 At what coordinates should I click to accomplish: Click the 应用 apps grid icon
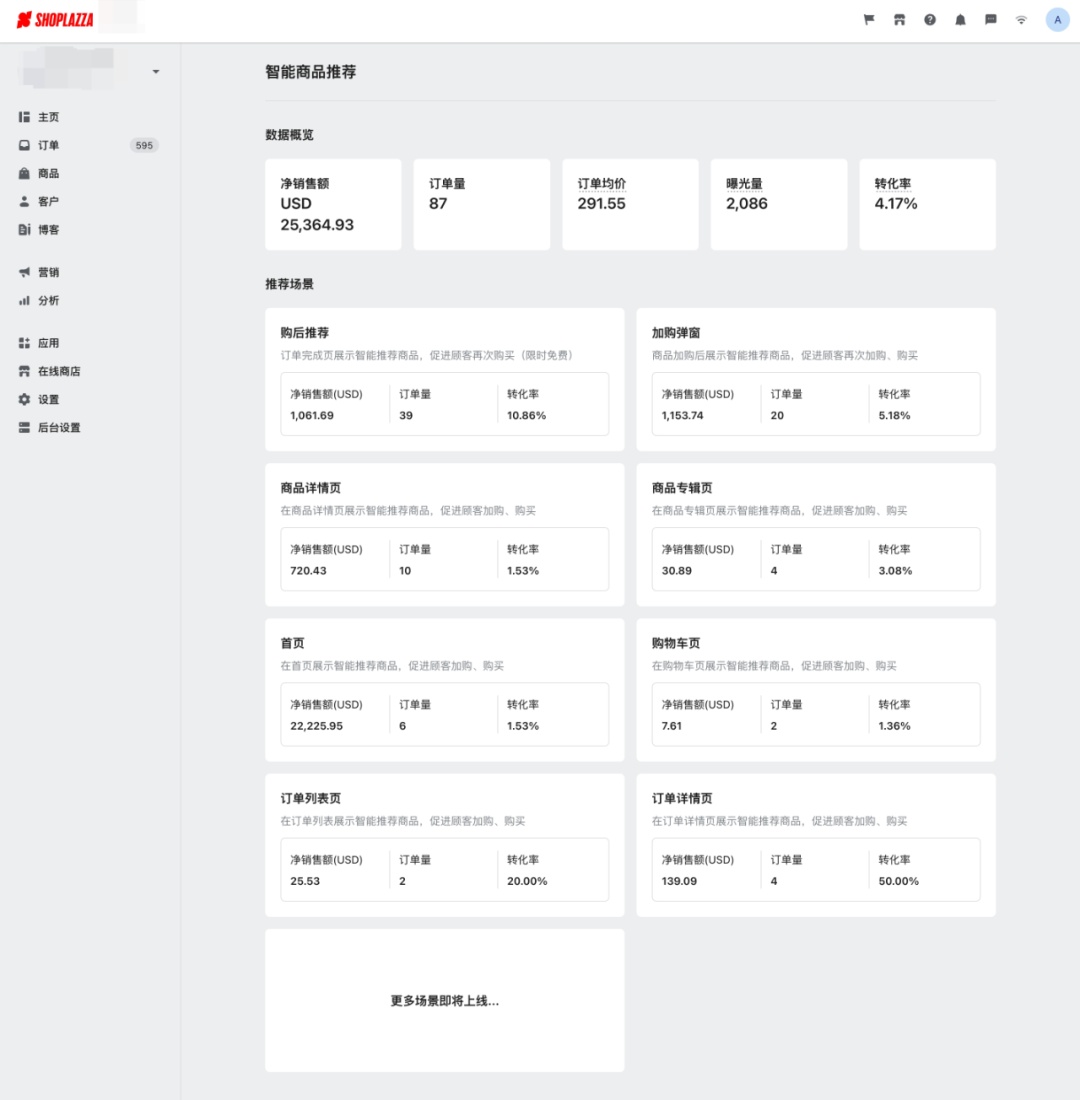pyautogui.click(x=25, y=343)
